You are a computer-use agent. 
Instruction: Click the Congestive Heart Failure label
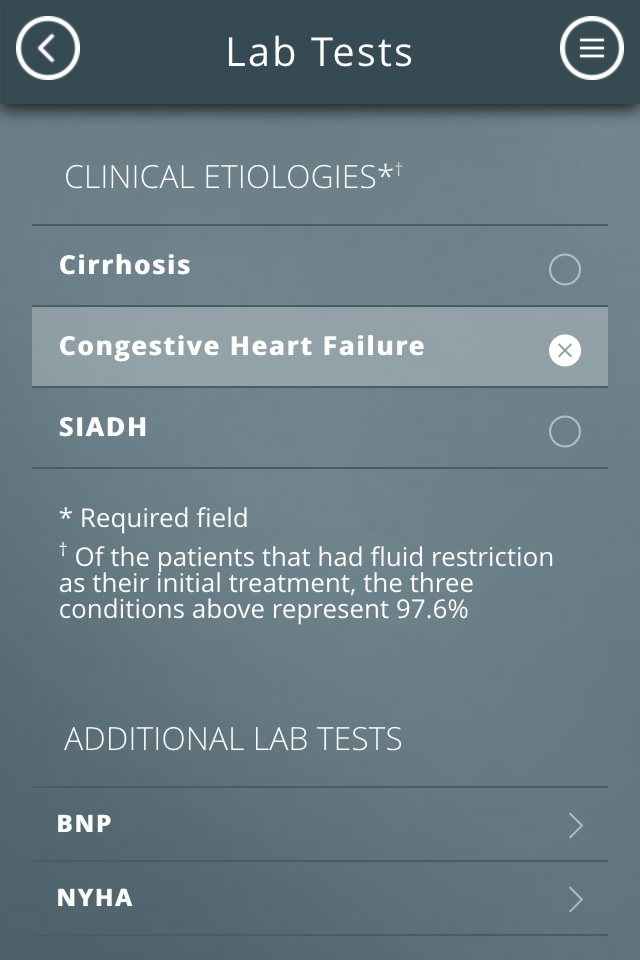pyautogui.click(x=242, y=346)
